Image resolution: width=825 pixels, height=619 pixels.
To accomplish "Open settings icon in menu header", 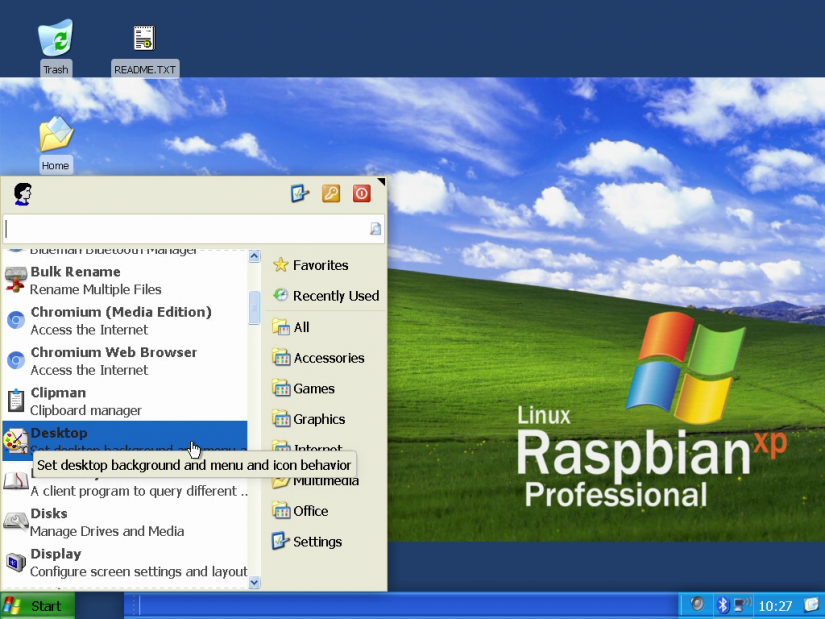I will click(x=300, y=194).
